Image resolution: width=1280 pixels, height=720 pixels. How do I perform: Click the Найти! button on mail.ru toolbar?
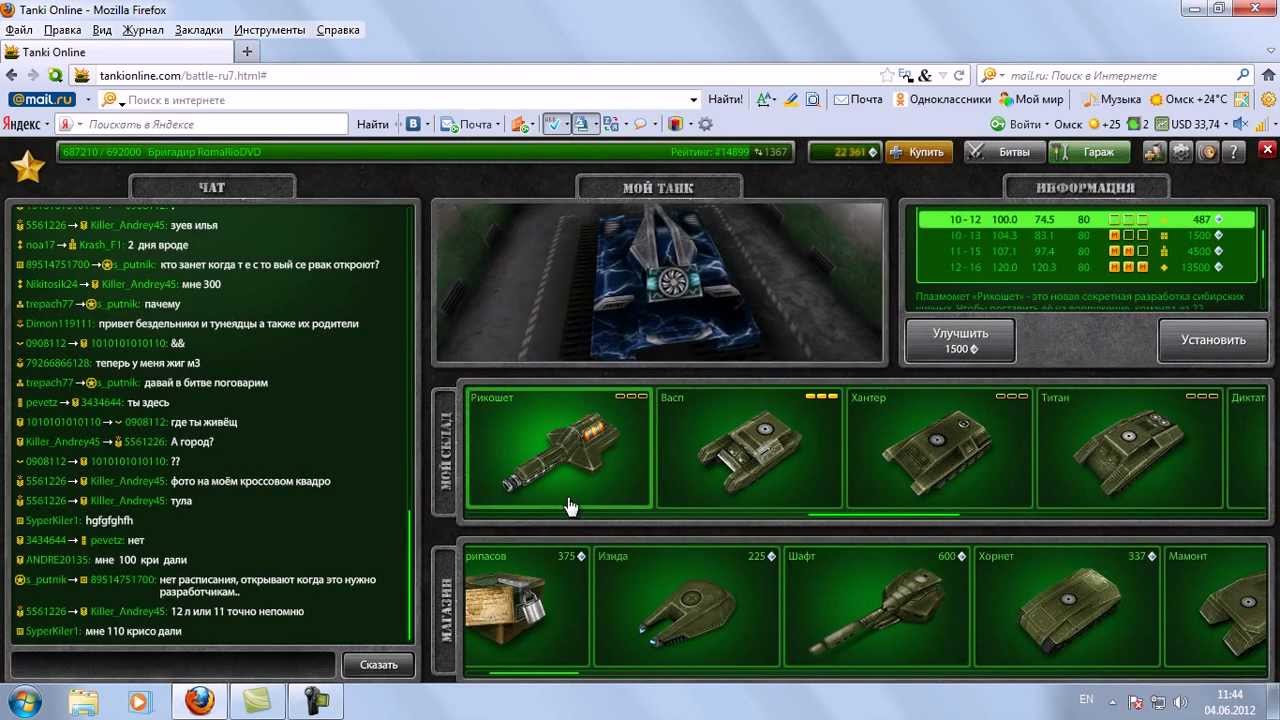pos(725,100)
